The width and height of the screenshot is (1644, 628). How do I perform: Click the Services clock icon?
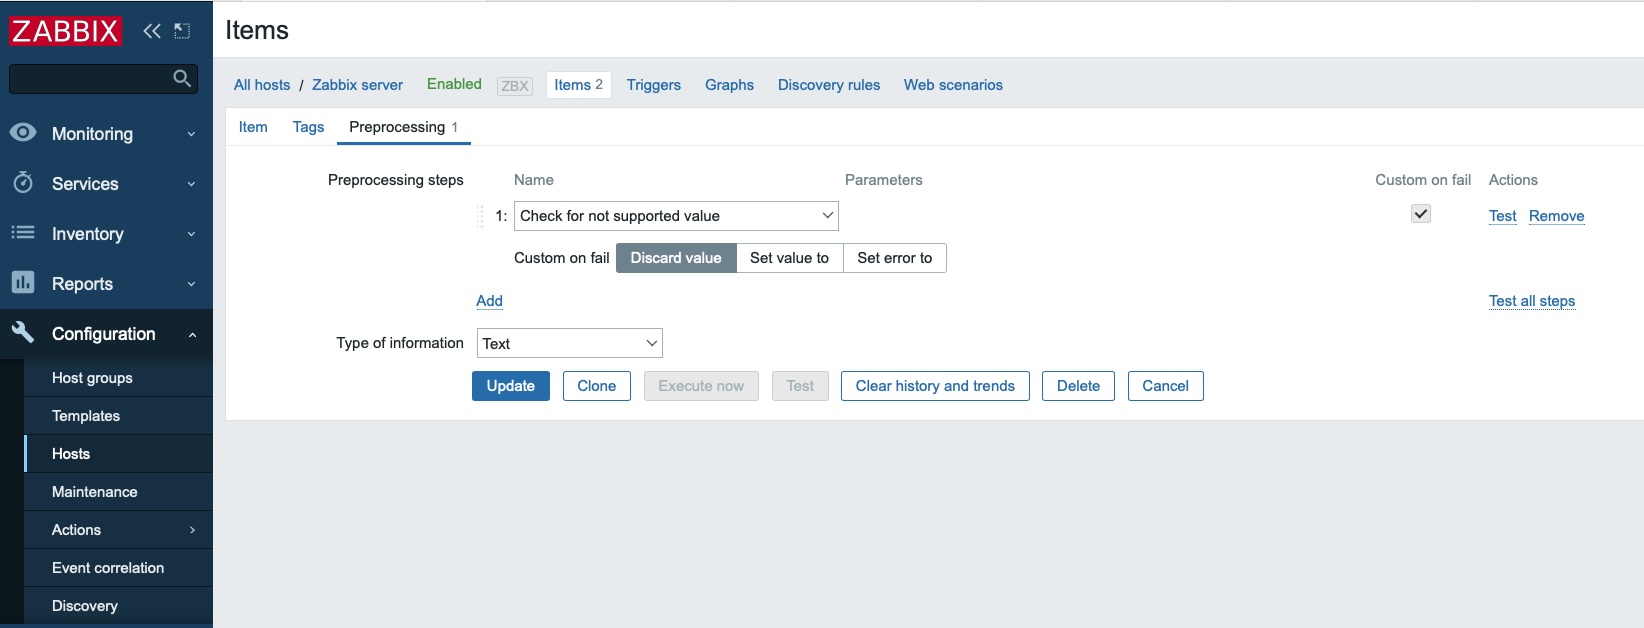click(23, 183)
